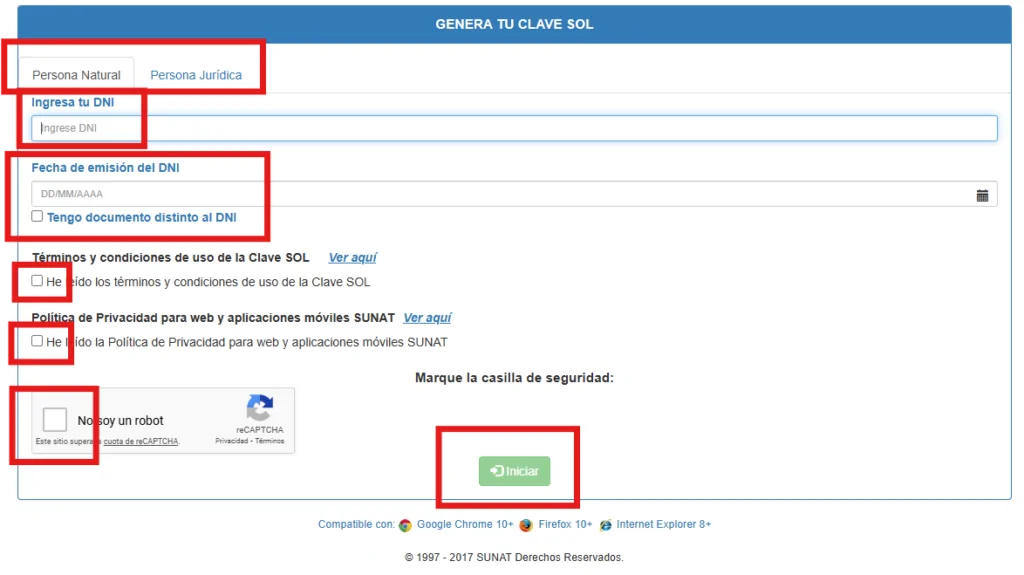
Task: Open the calendar date picker icon
Action: pyautogui.click(x=982, y=195)
